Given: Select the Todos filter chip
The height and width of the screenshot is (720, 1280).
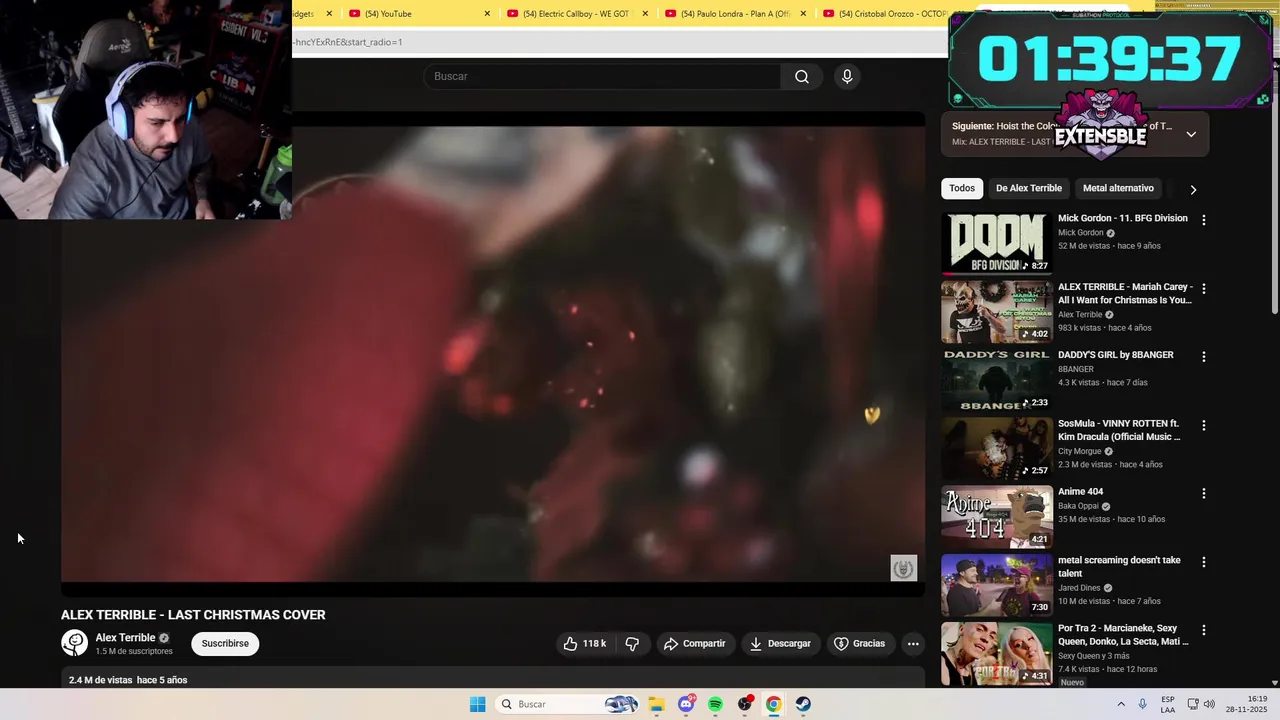Looking at the screenshot, I should 962,188.
